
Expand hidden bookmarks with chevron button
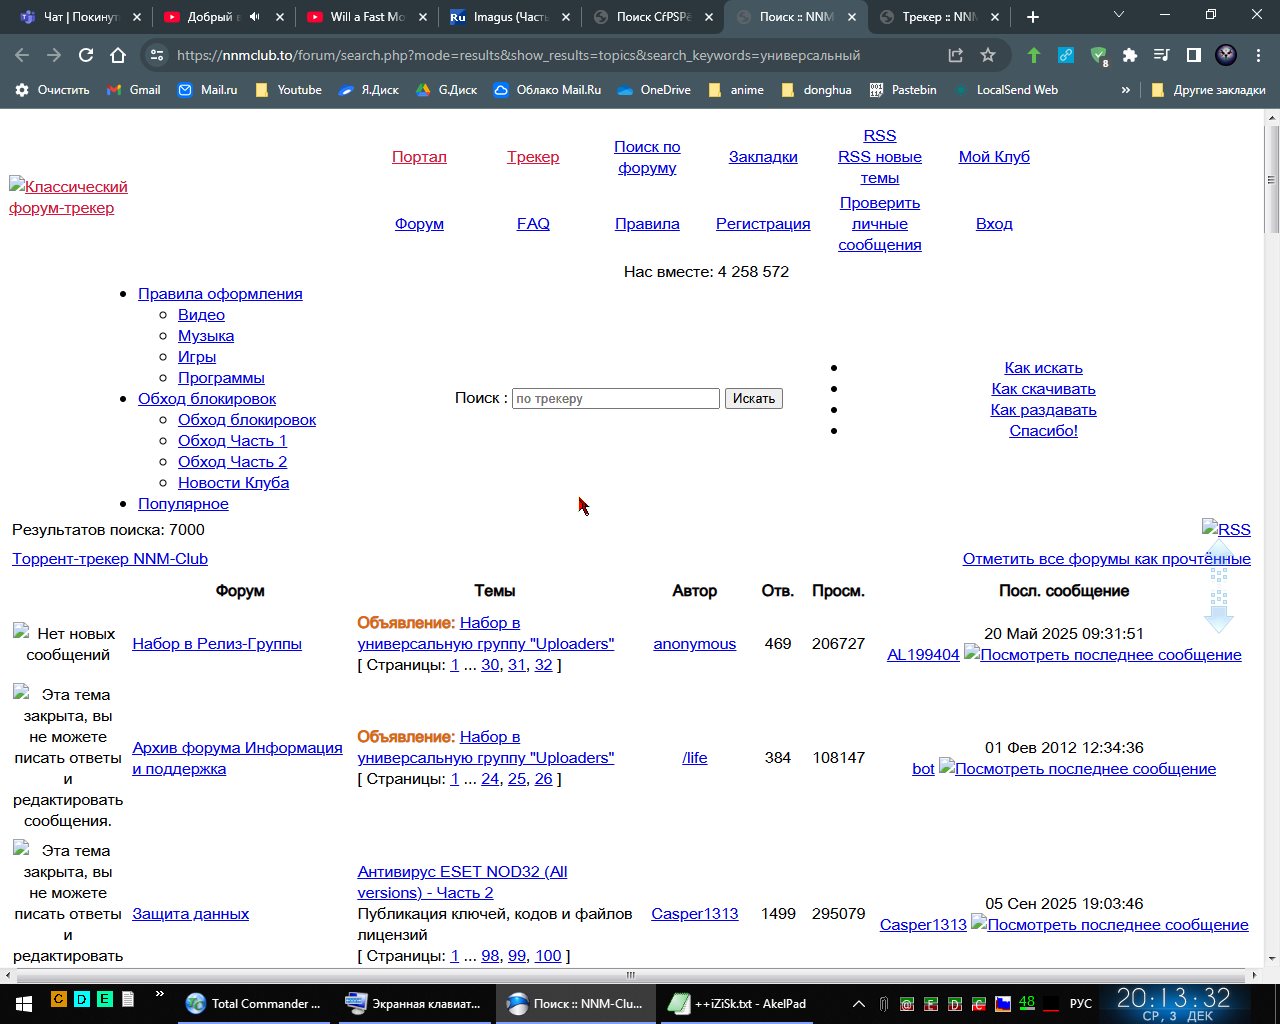pos(1125,90)
